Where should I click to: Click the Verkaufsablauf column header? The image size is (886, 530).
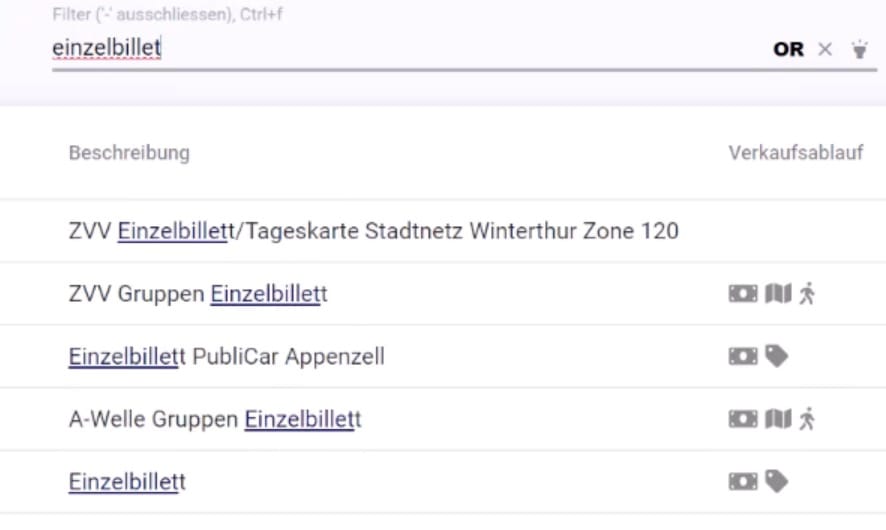click(796, 153)
